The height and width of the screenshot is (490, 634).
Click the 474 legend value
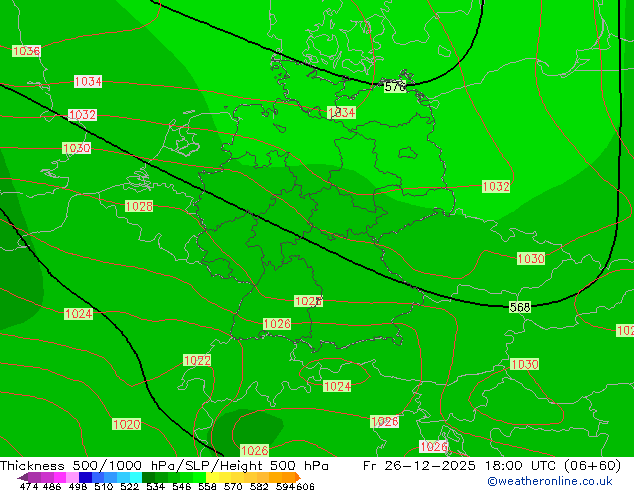tap(29, 486)
